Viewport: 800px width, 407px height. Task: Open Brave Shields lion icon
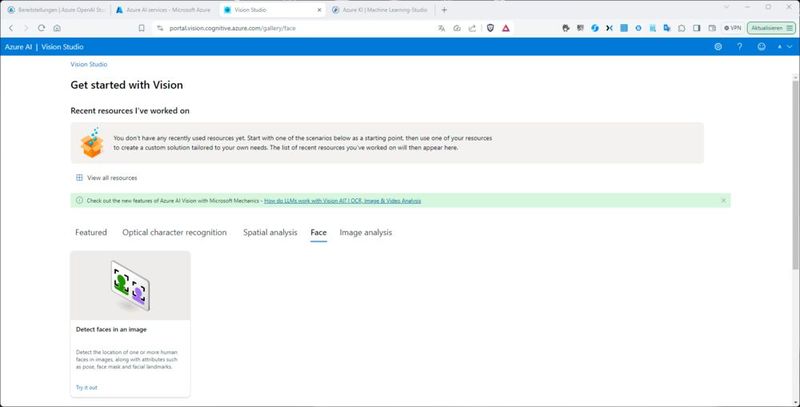490,28
